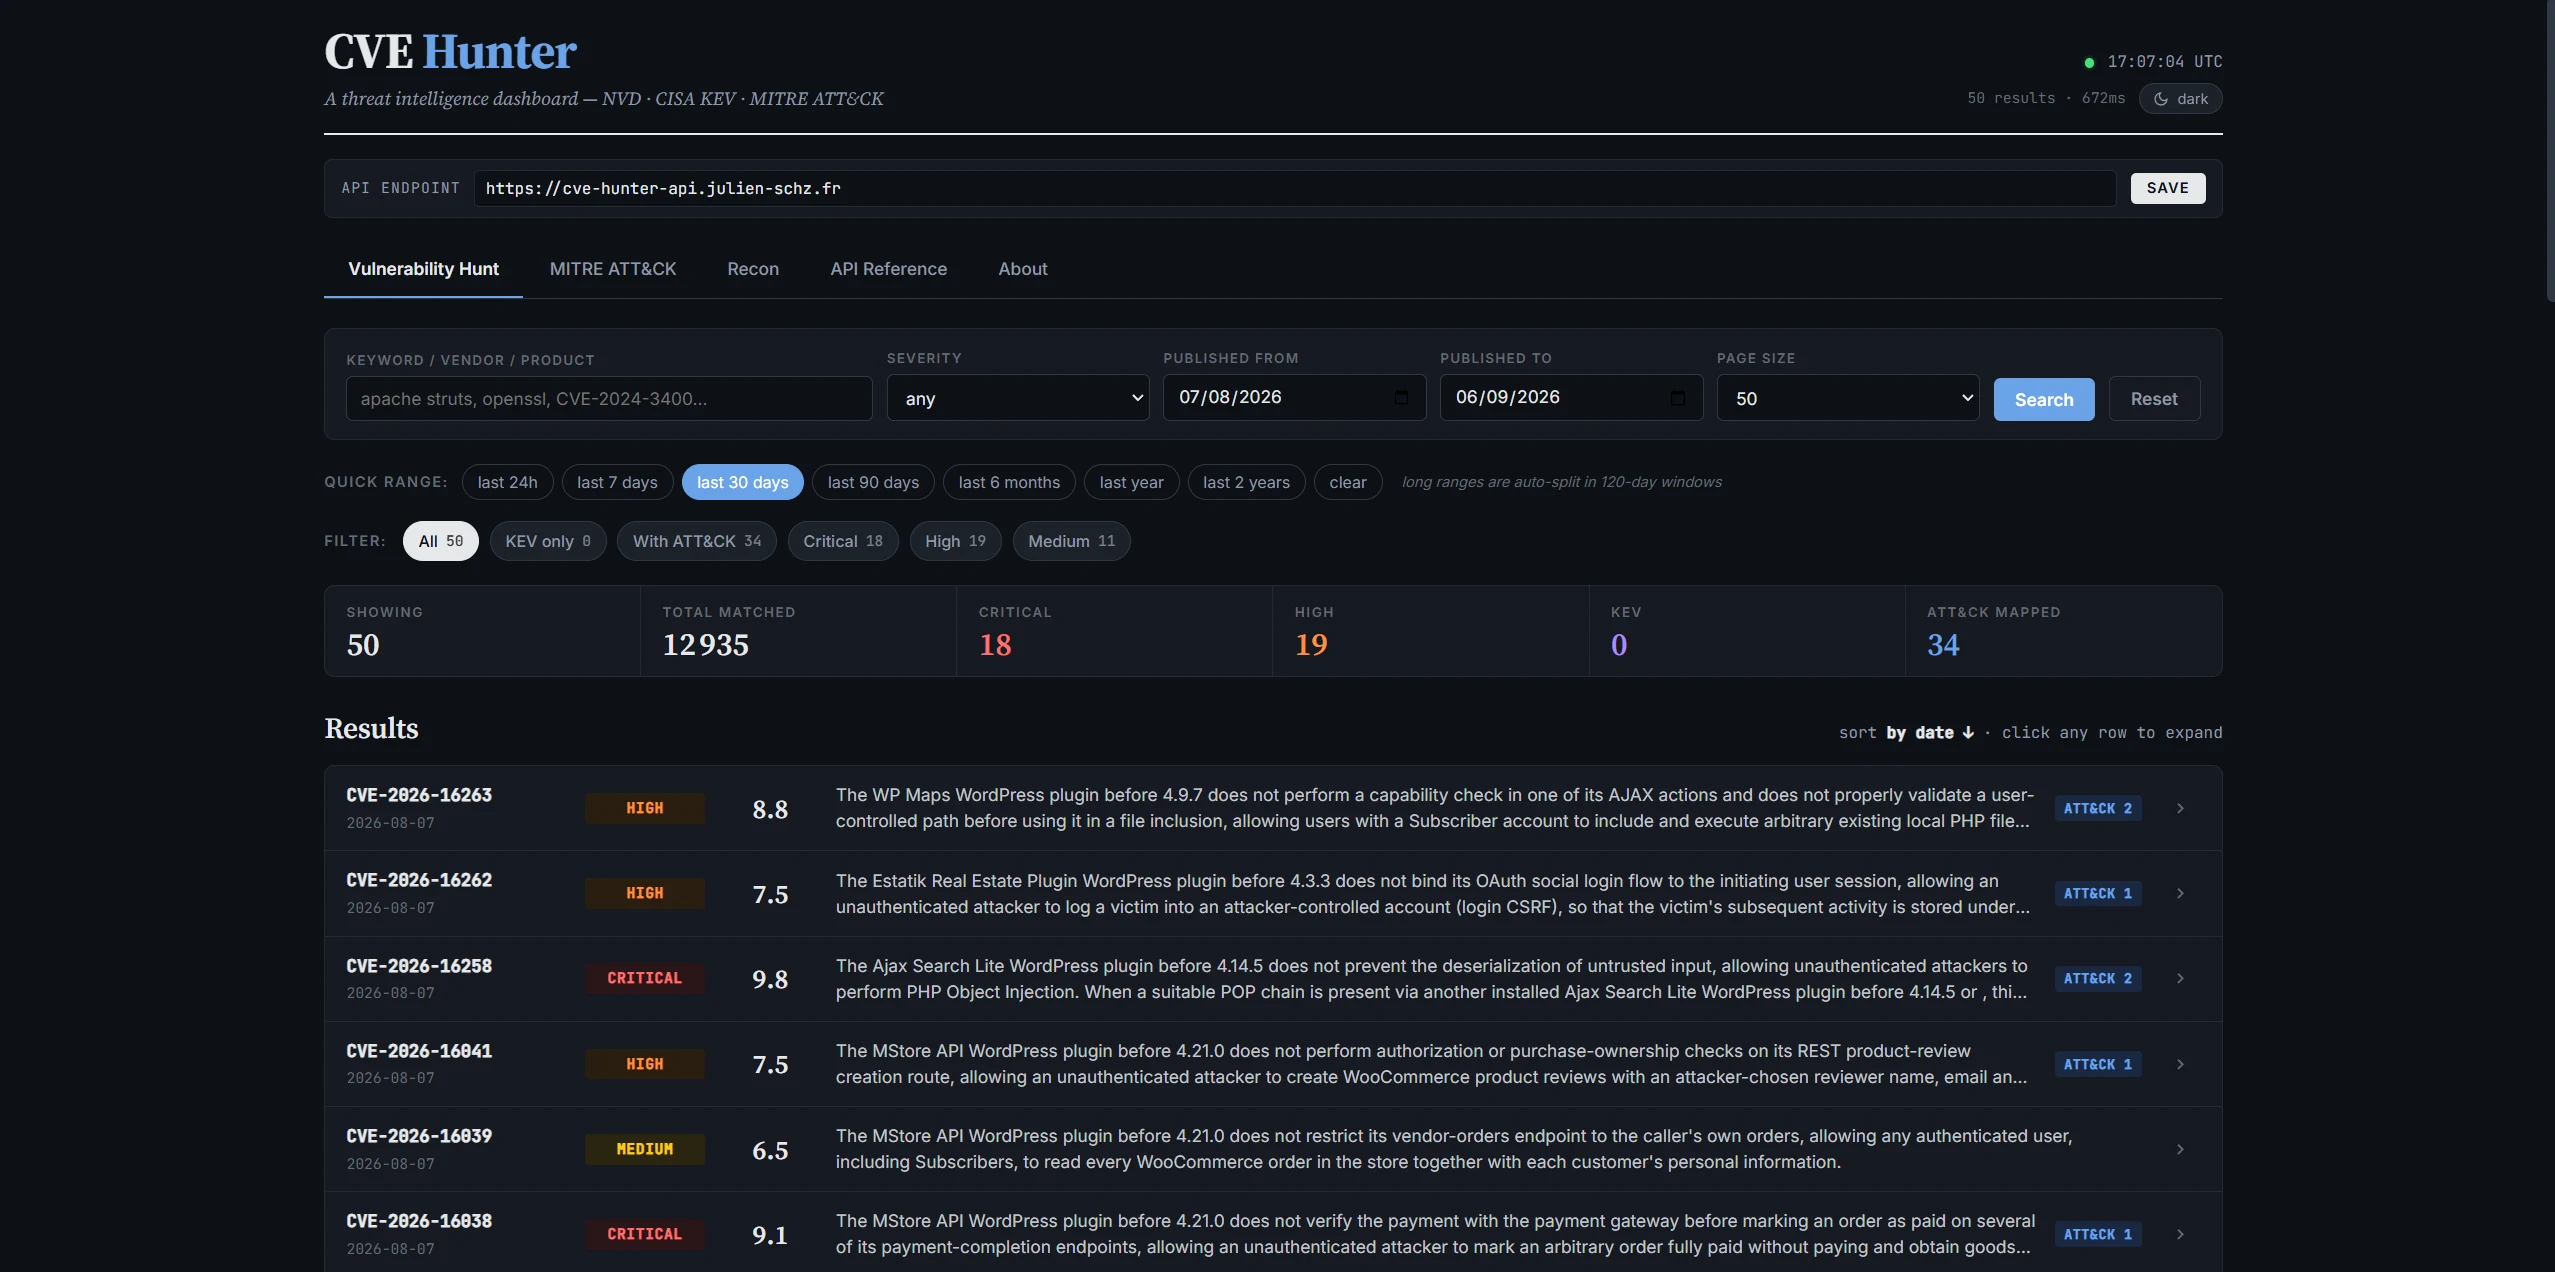Open the Page Size dropdown
Screen dimensions: 2555x1272
[1848, 398]
